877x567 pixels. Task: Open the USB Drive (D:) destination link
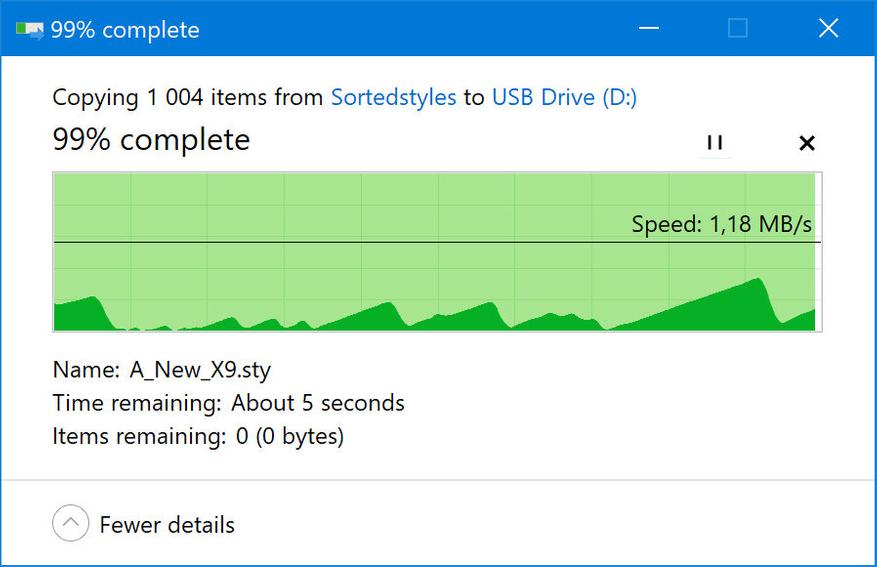tap(564, 97)
